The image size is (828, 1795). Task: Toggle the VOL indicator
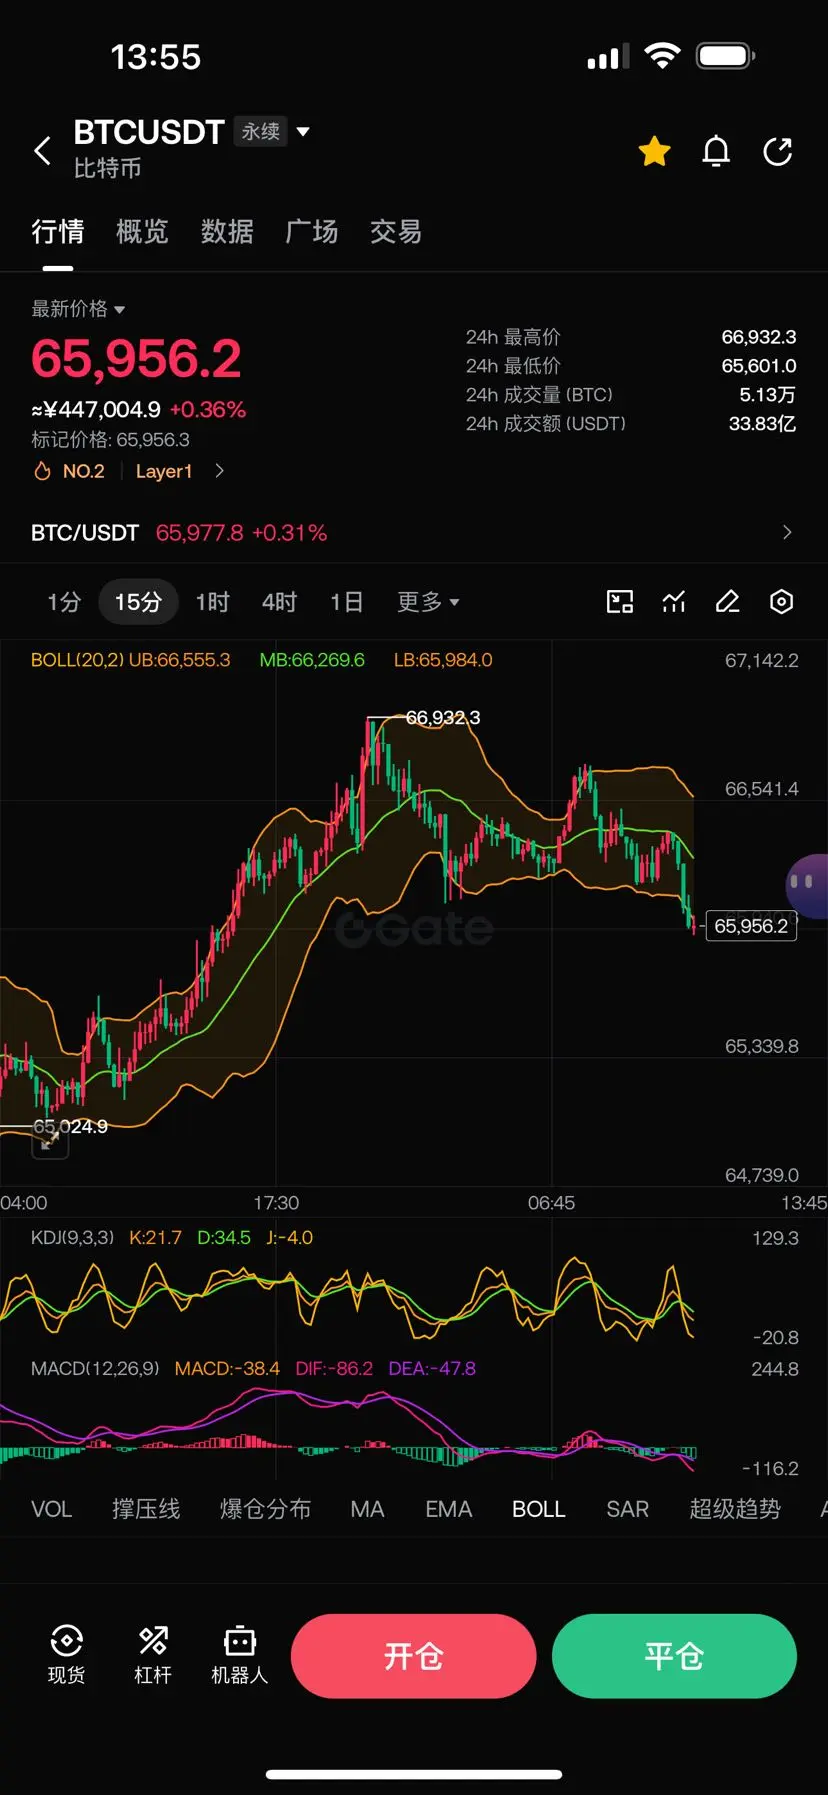[x=51, y=1509]
